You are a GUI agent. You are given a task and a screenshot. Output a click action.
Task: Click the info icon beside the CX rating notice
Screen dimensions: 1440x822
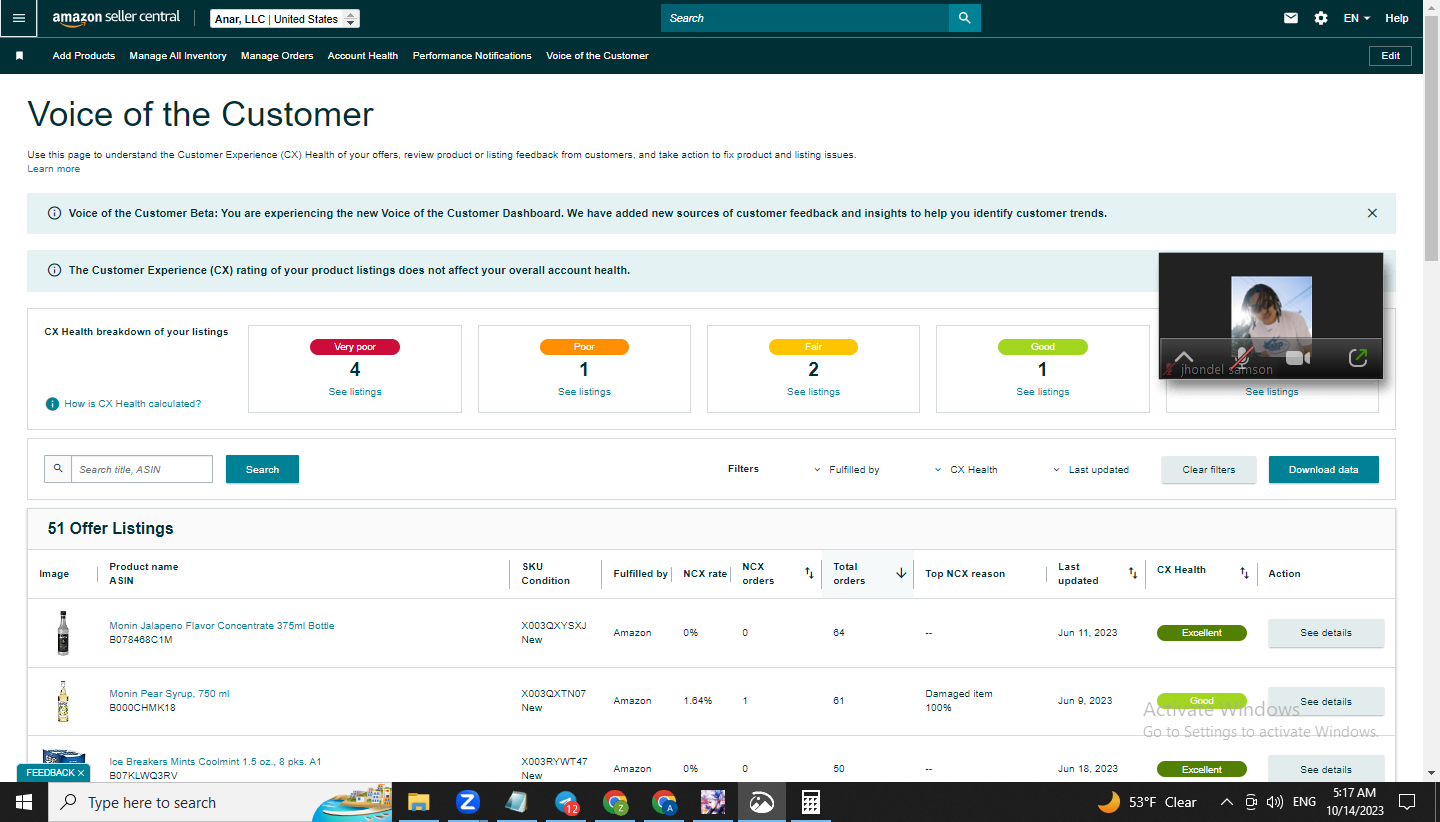click(x=54, y=270)
